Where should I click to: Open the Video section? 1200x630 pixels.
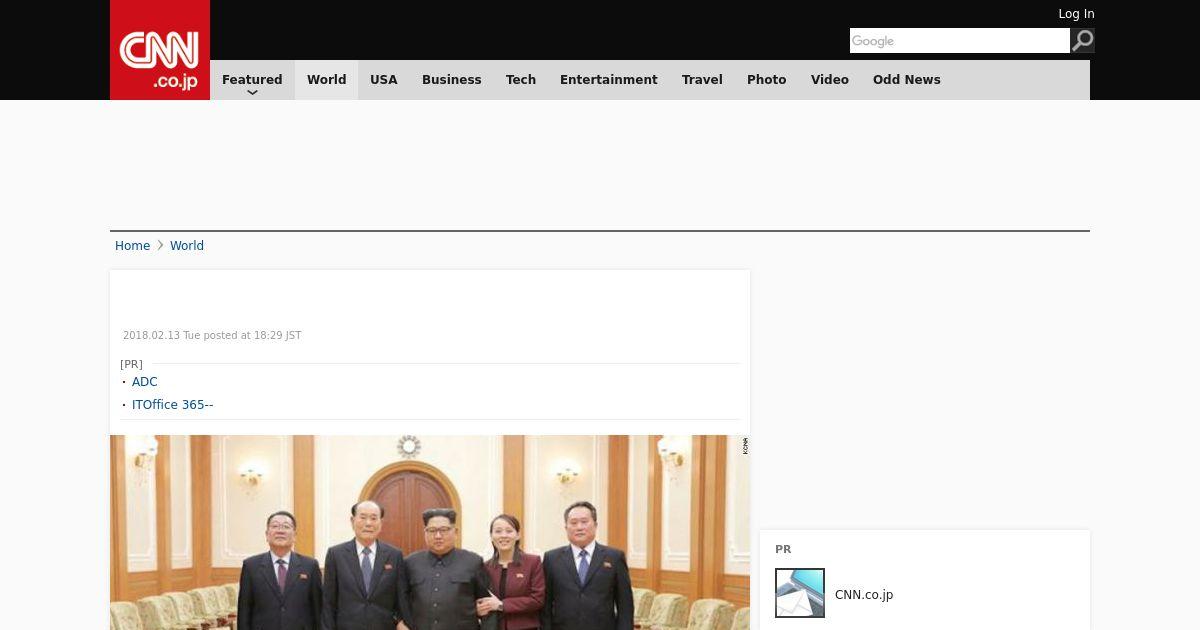pyautogui.click(x=830, y=80)
